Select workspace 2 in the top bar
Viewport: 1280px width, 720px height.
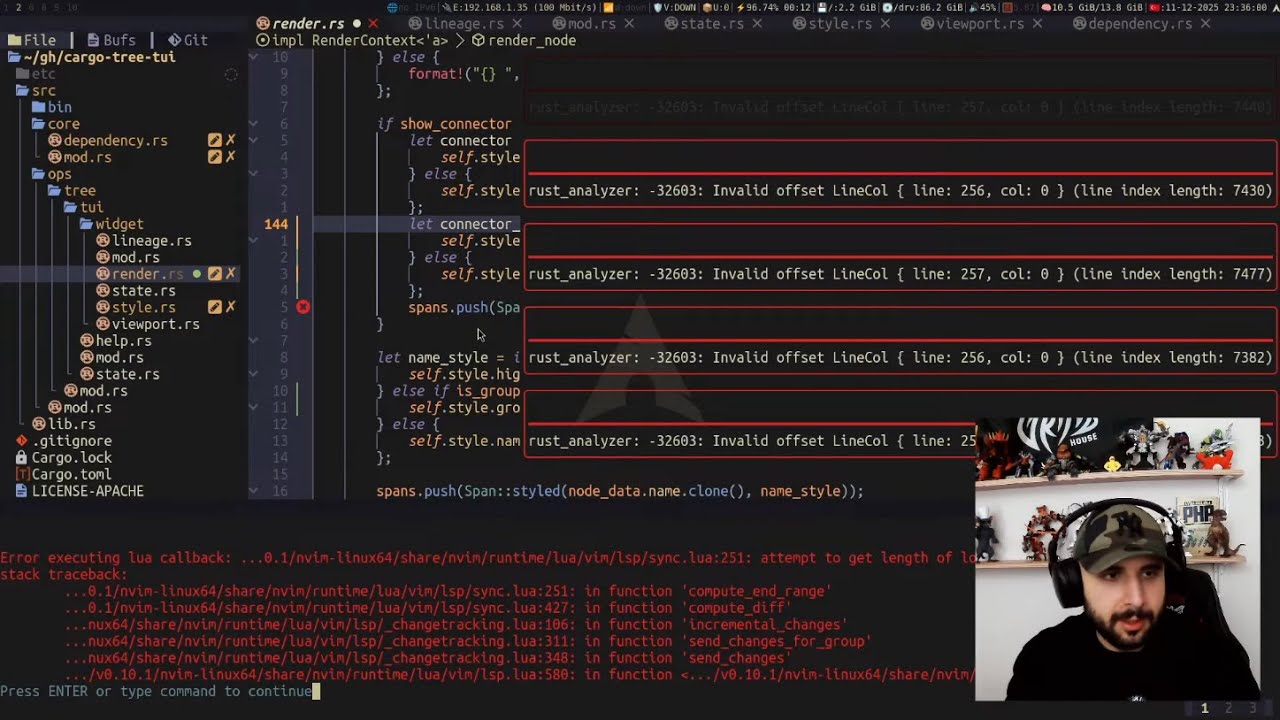coord(18,7)
